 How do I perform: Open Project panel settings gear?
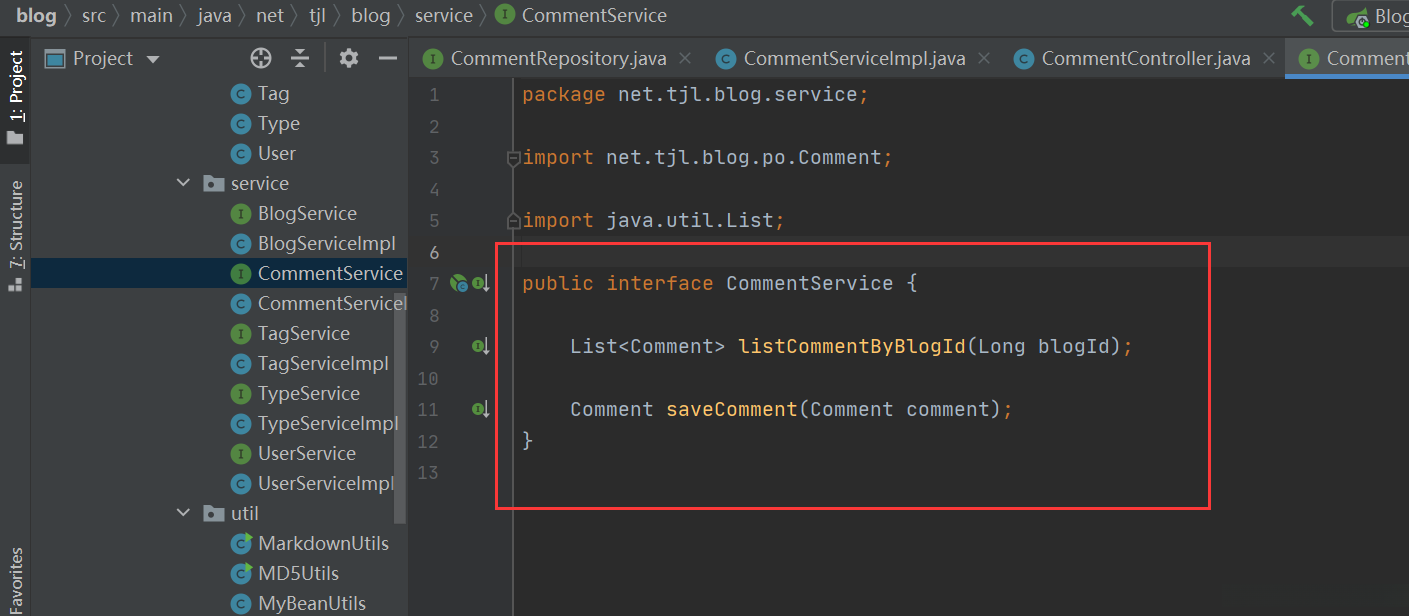click(348, 58)
